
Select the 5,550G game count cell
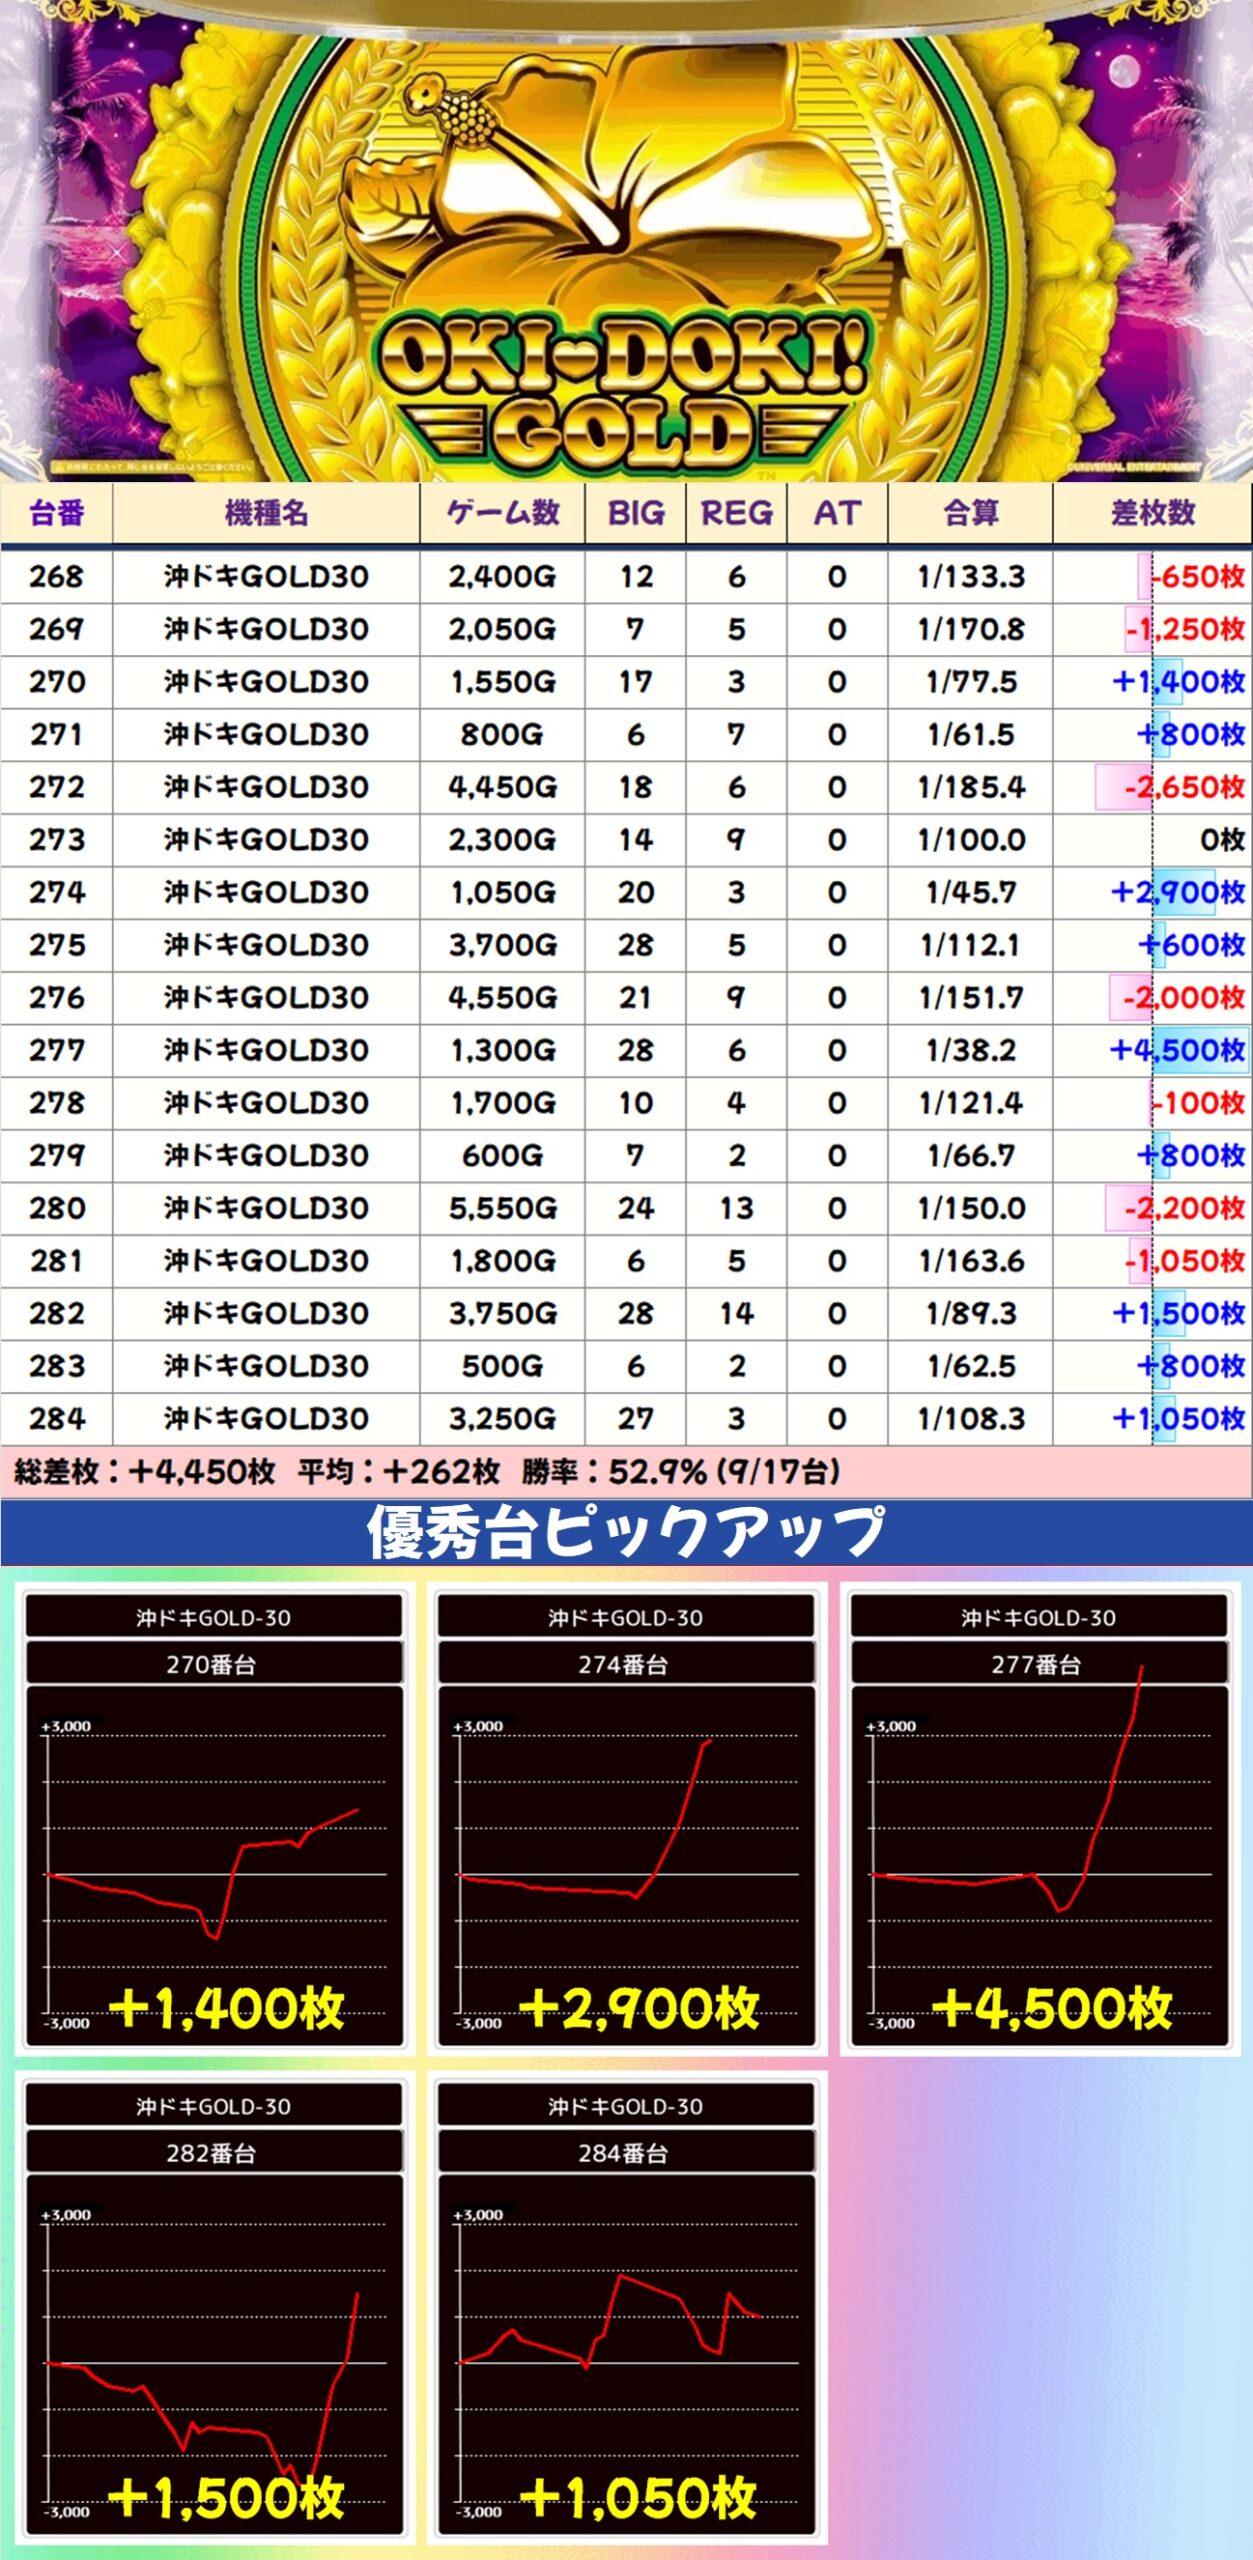(502, 1208)
